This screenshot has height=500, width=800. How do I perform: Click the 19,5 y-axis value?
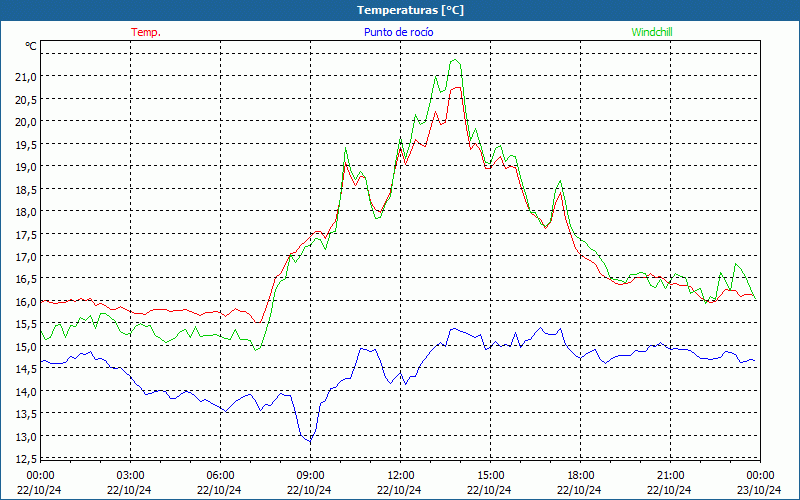[x=26, y=144]
